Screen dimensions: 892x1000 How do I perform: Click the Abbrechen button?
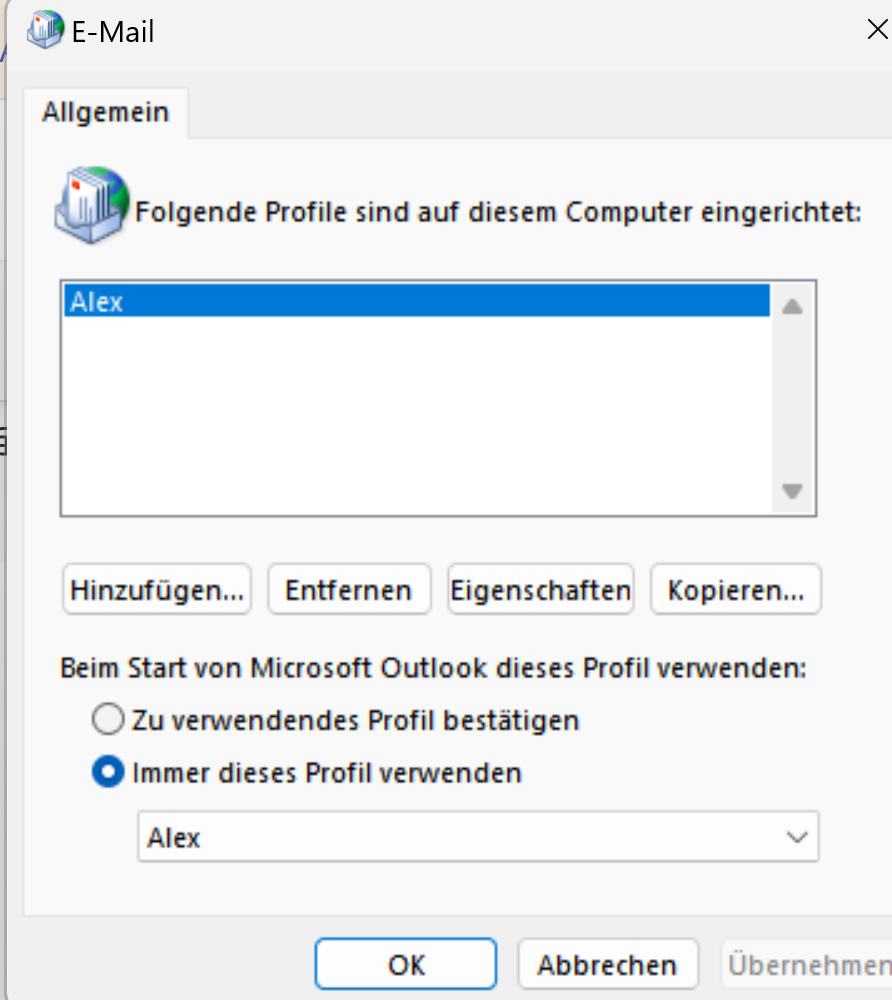tap(608, 964)
